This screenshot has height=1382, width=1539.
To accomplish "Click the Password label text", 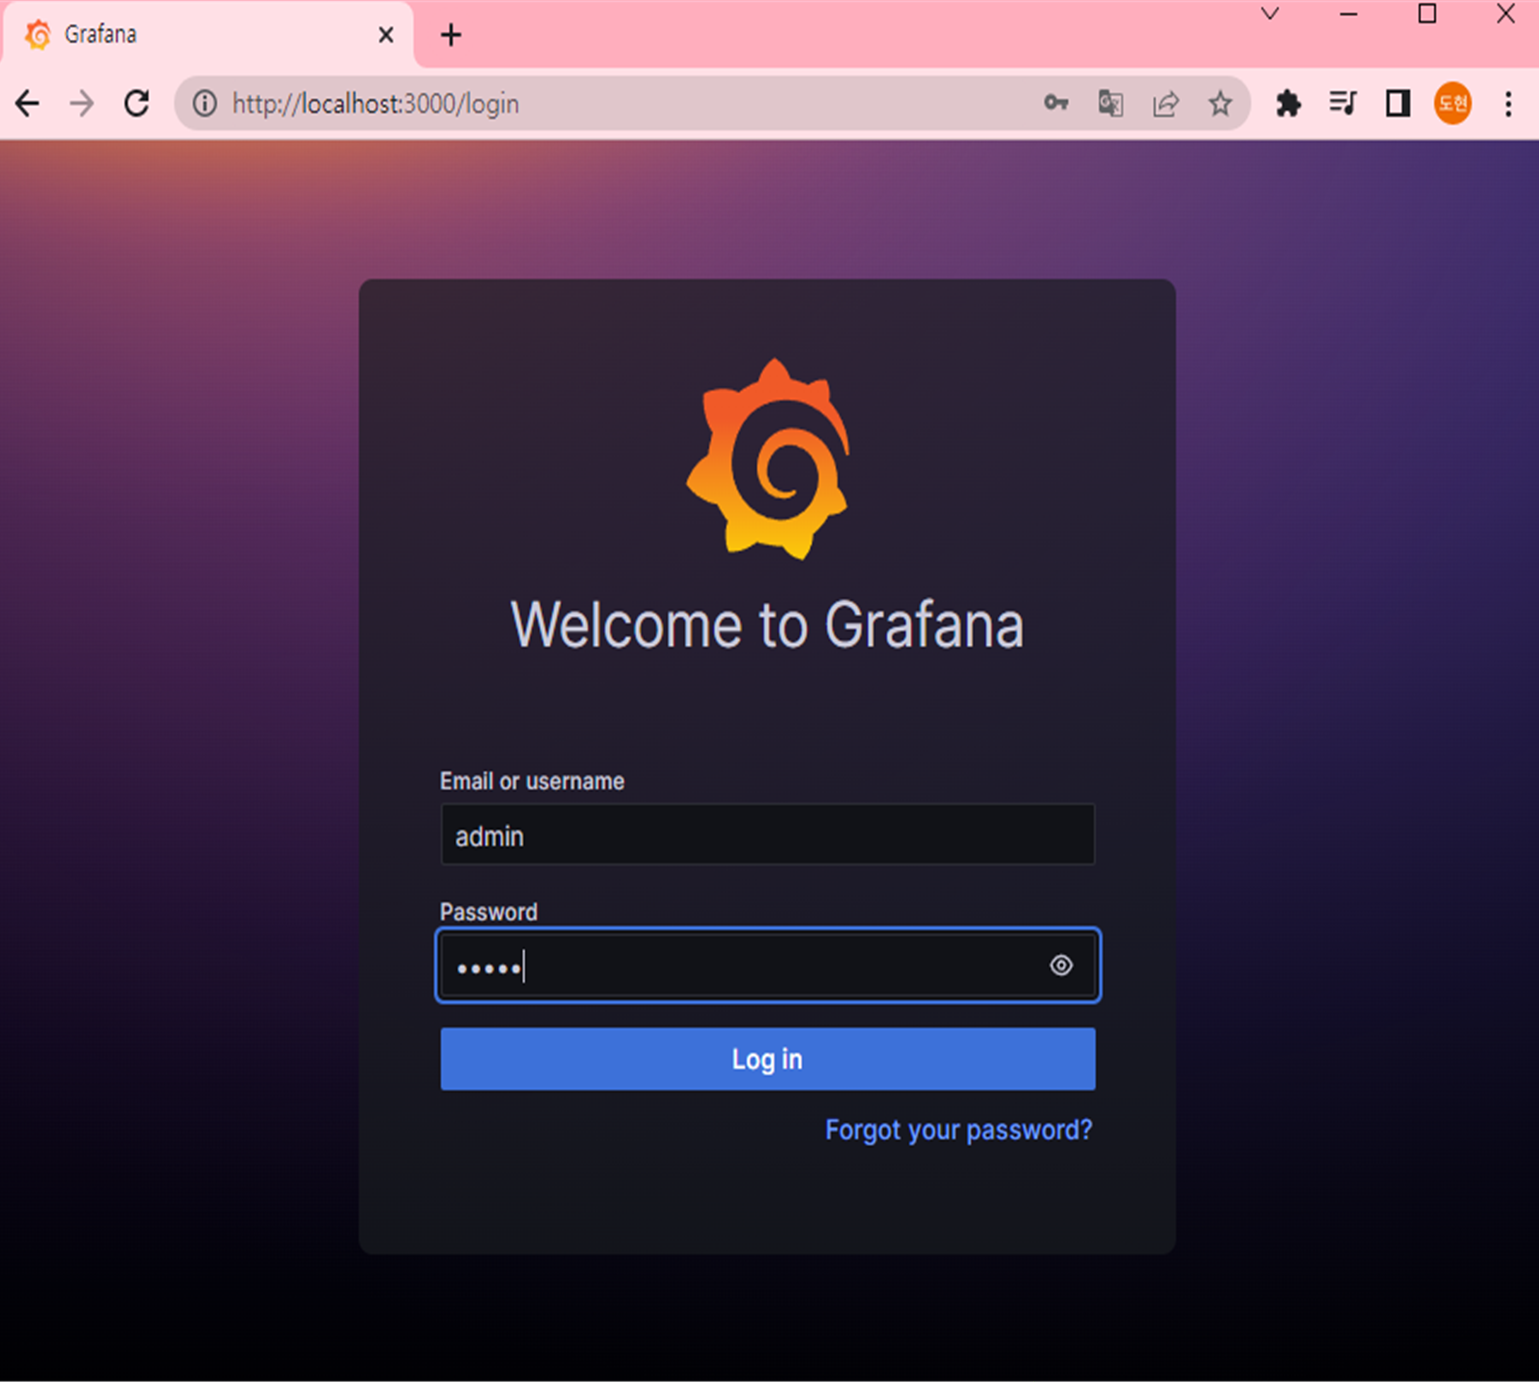I will point(489,912).
